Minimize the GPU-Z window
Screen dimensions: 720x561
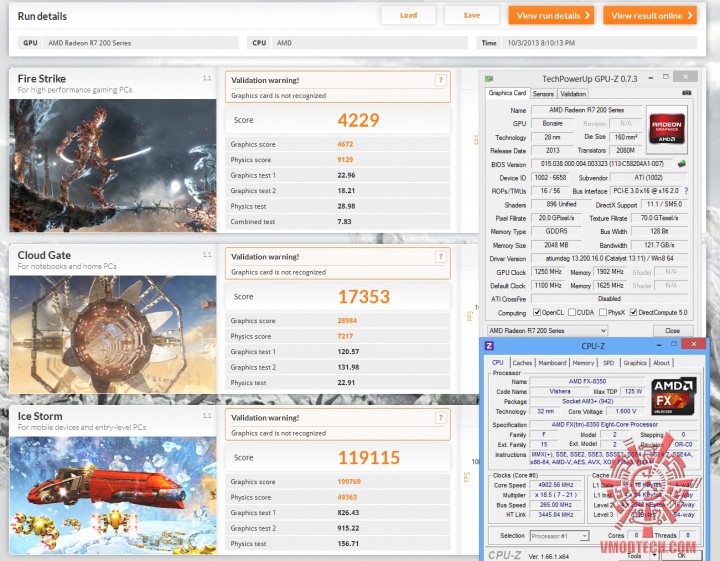(x=651, y=78)
